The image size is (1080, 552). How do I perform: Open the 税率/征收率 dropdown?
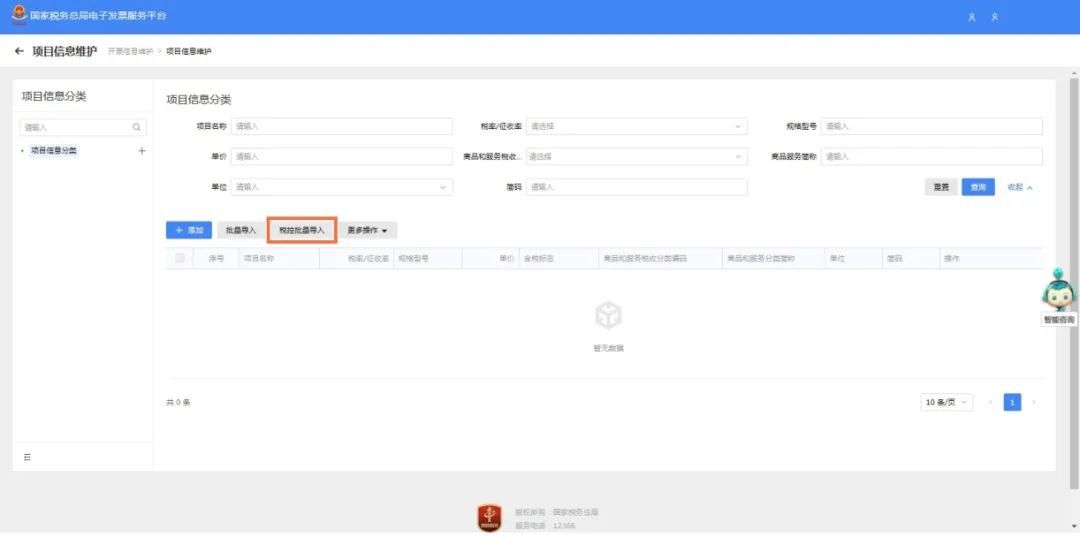(x=636, y=127)
